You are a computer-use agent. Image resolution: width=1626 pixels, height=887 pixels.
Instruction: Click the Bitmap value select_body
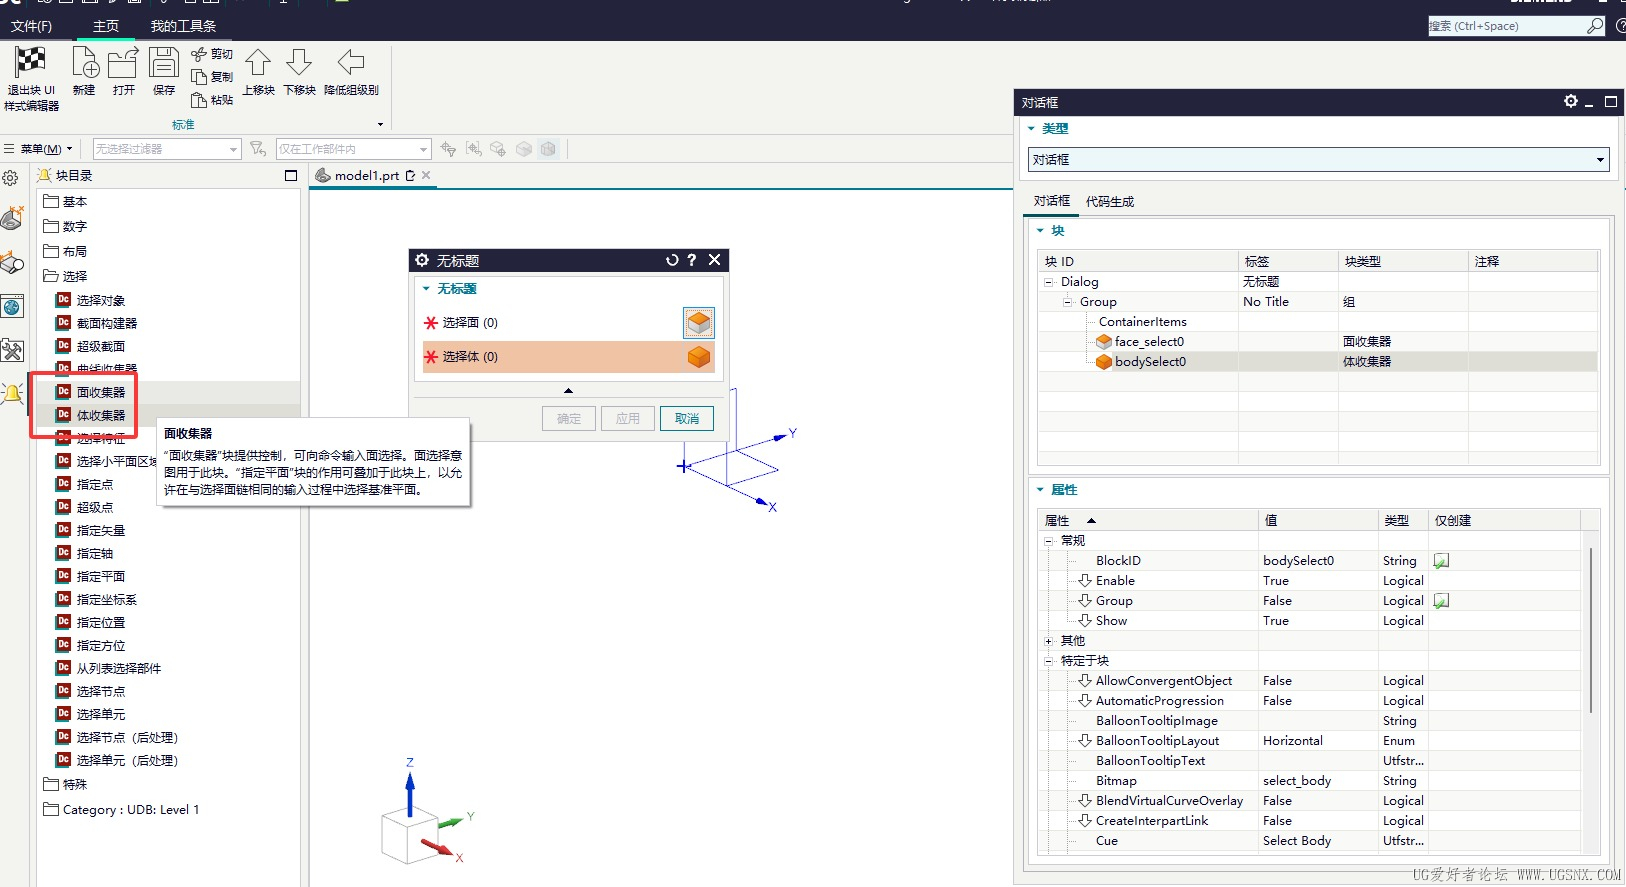click(x=1297, y=781)
